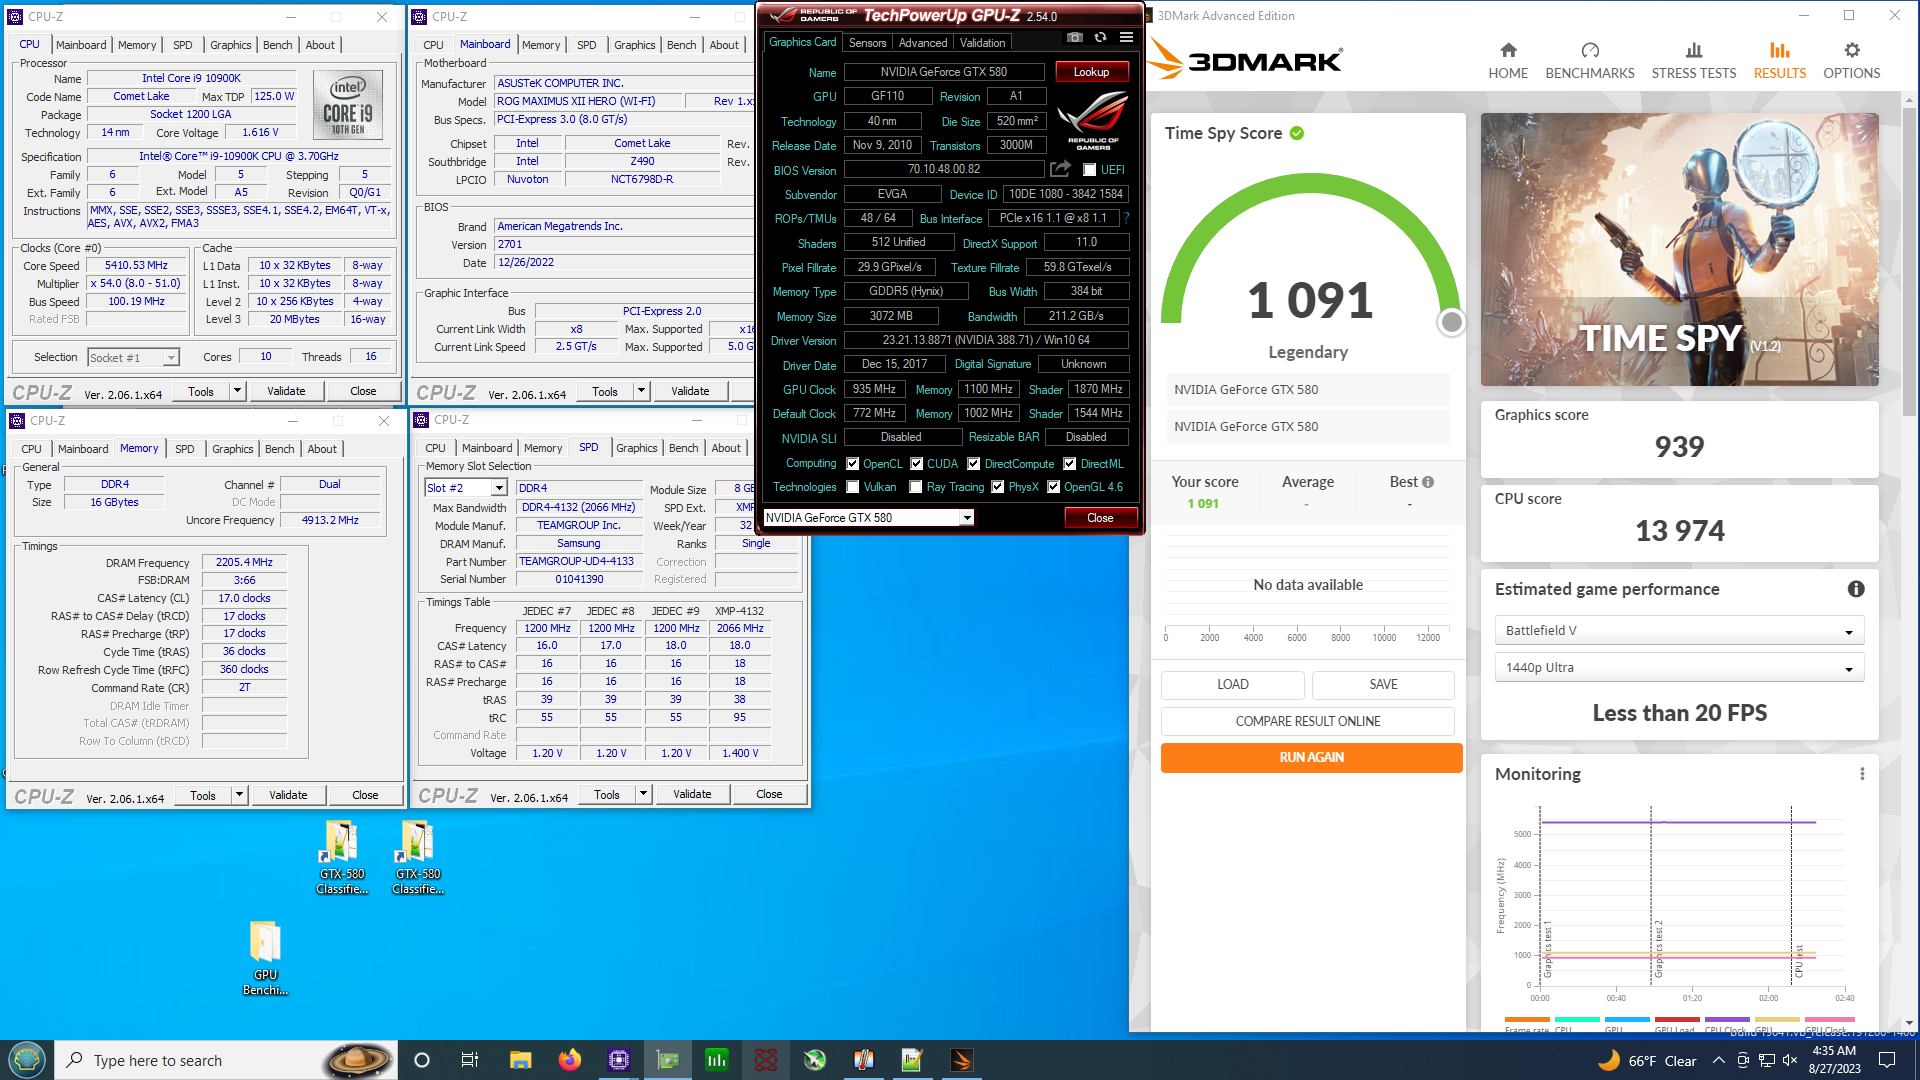Click the LOAD button in 3DMark
This screenshot has width=1920, height=1080.
click(x=1232, y=684)
